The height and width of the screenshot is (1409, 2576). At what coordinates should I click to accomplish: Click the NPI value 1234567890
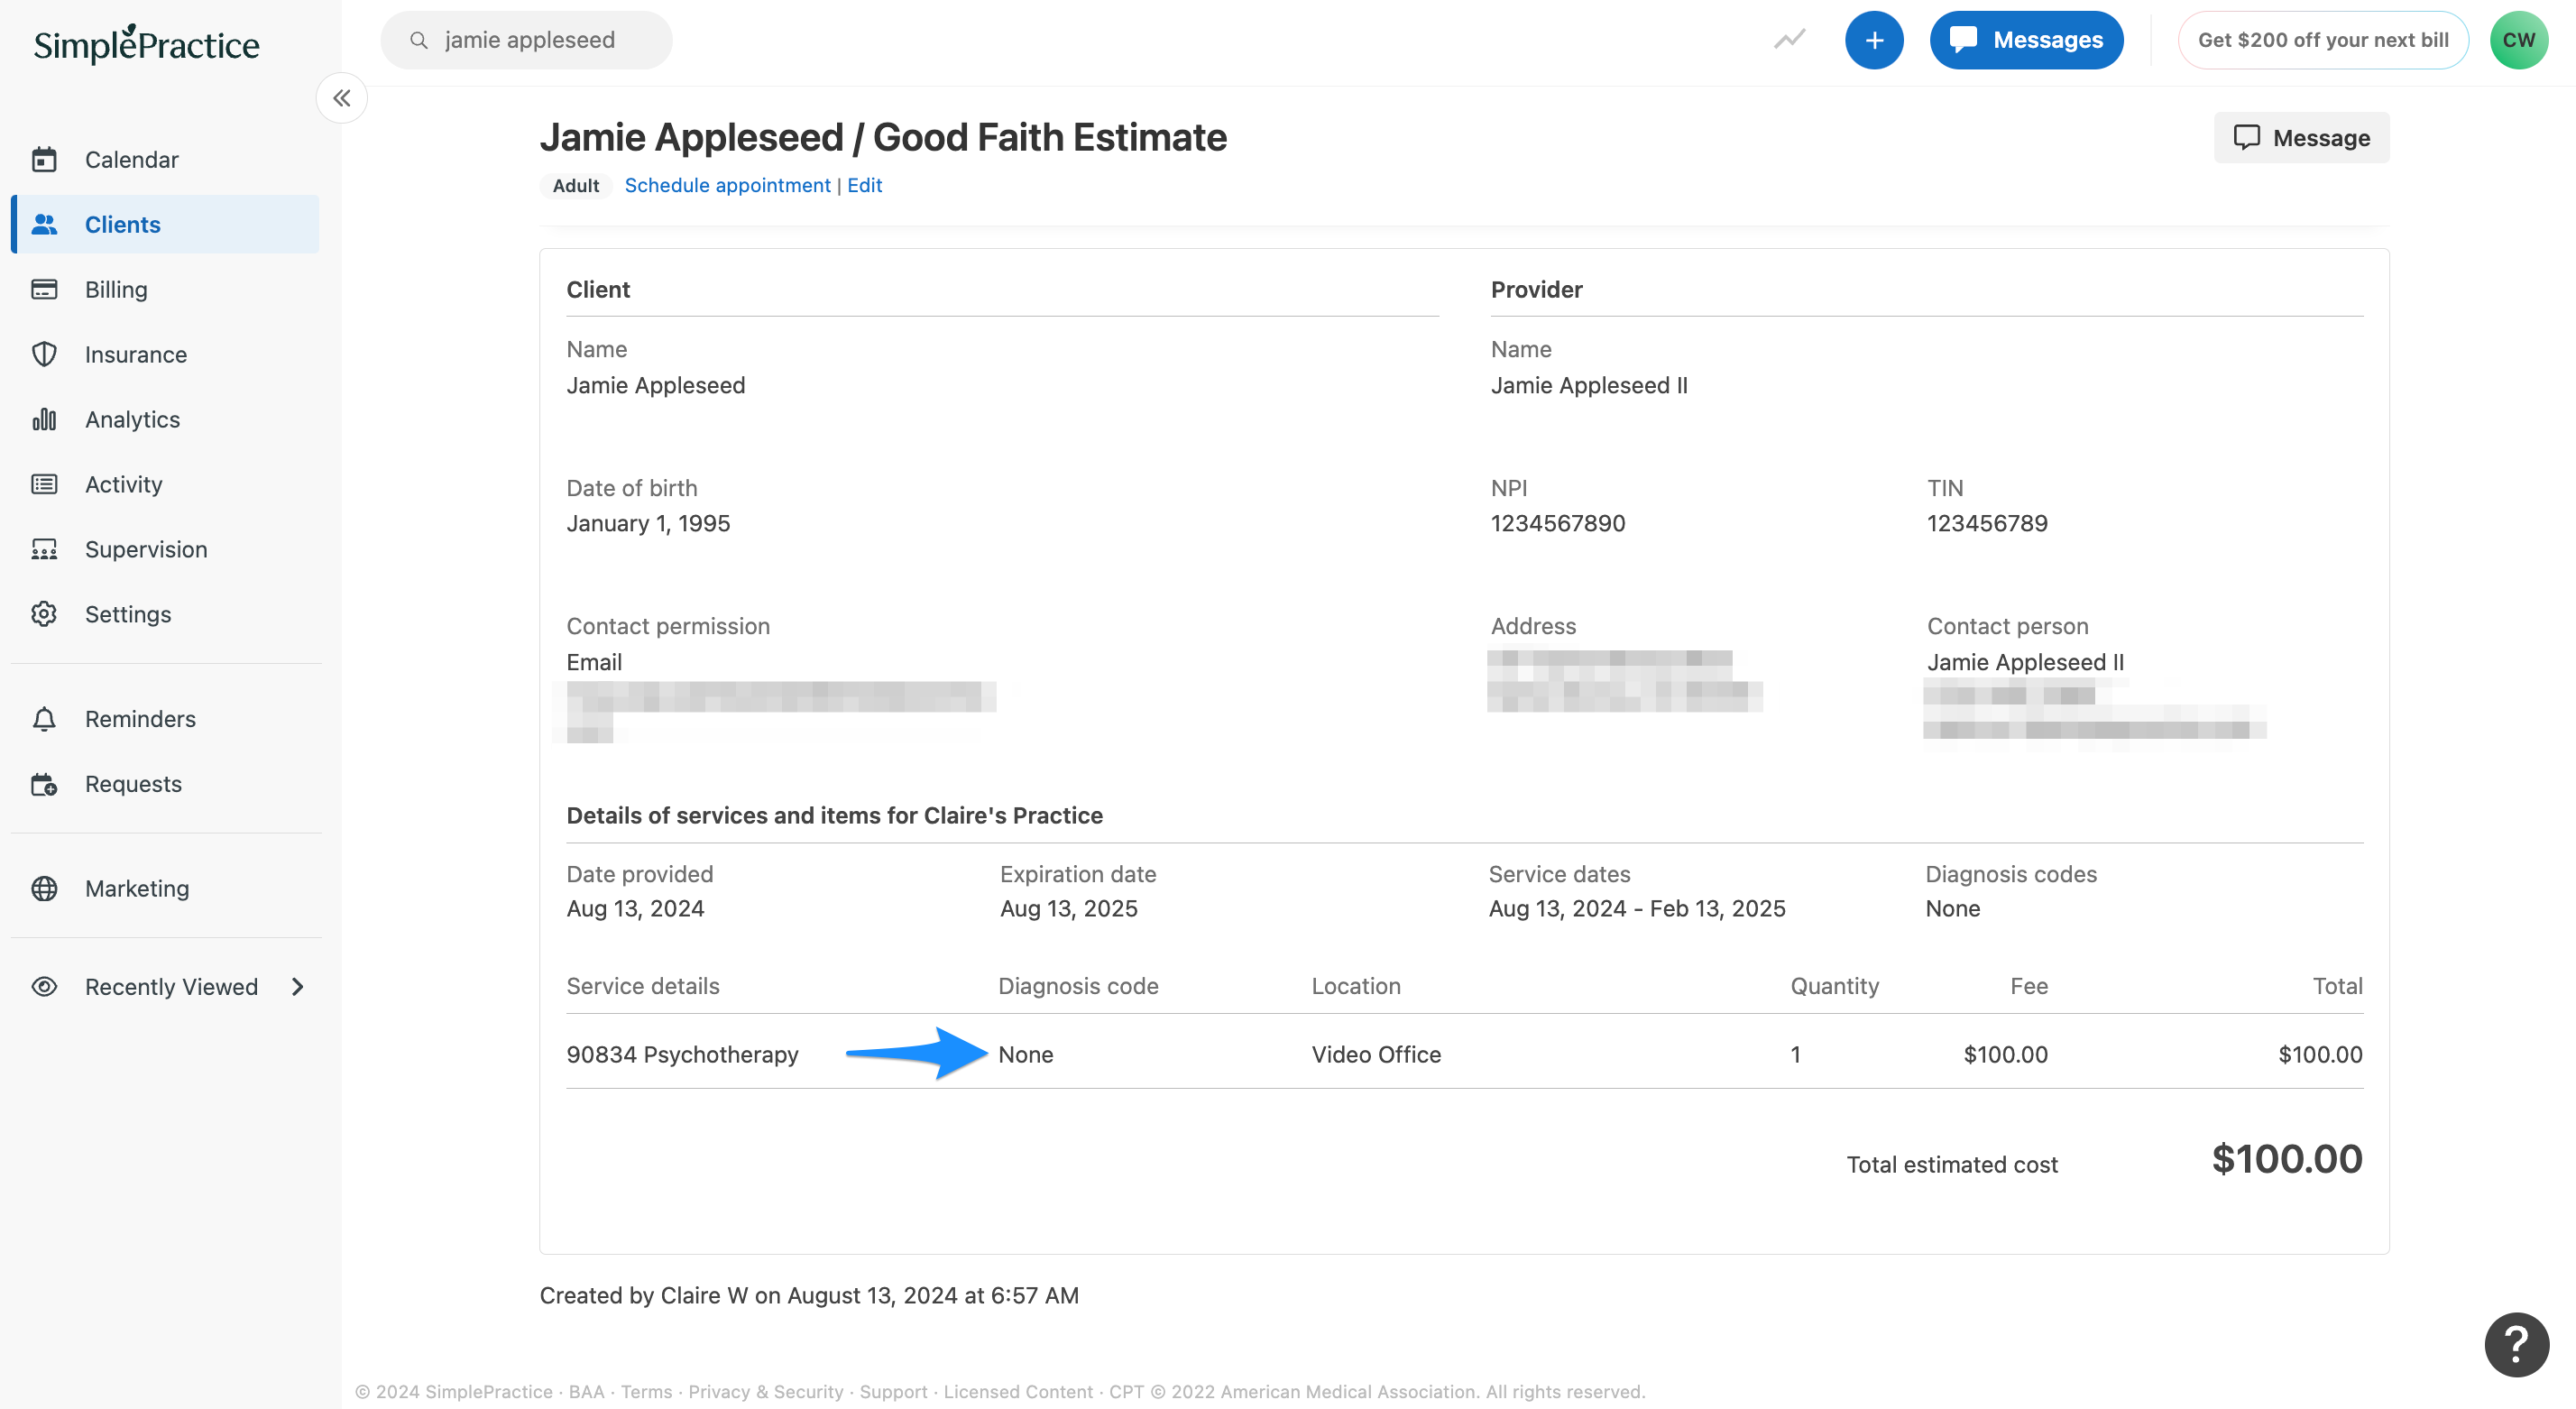(1557, 523)
